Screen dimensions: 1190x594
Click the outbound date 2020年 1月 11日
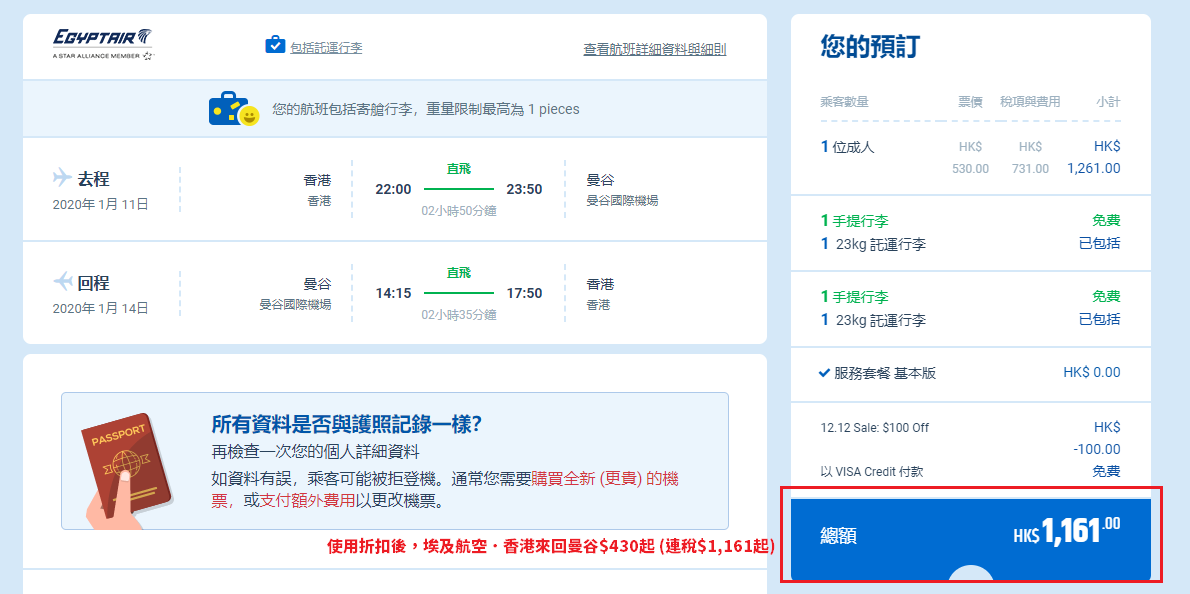[x=100, y=204]
